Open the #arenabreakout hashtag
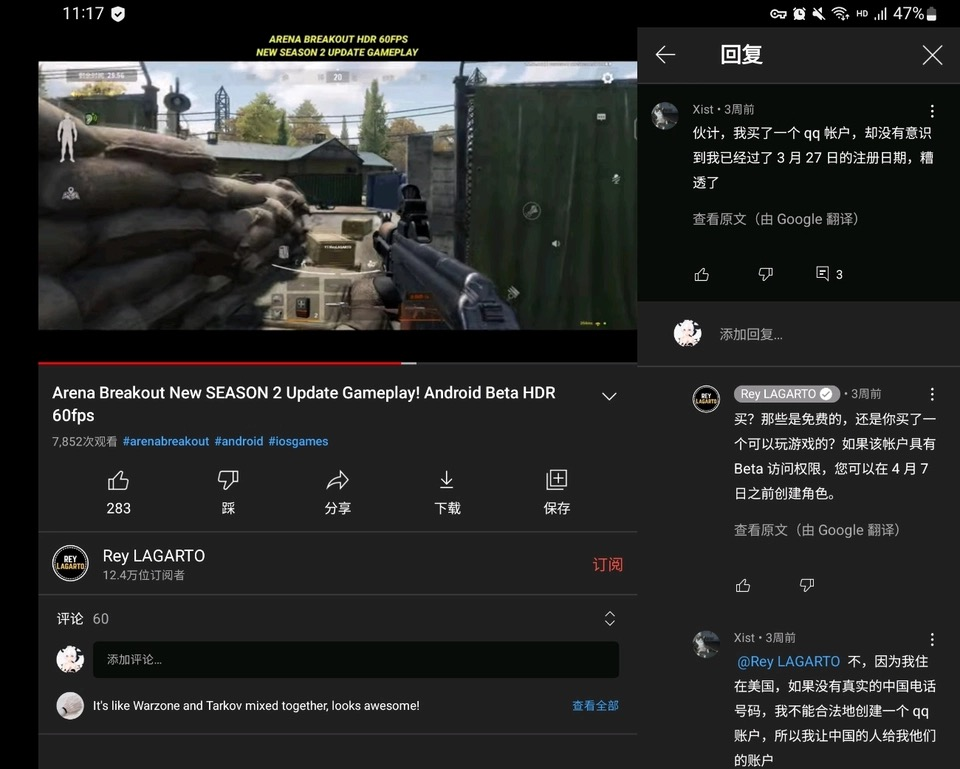This screenshot has height=769, width=960. pyautogui.click(x=166, y=441)
